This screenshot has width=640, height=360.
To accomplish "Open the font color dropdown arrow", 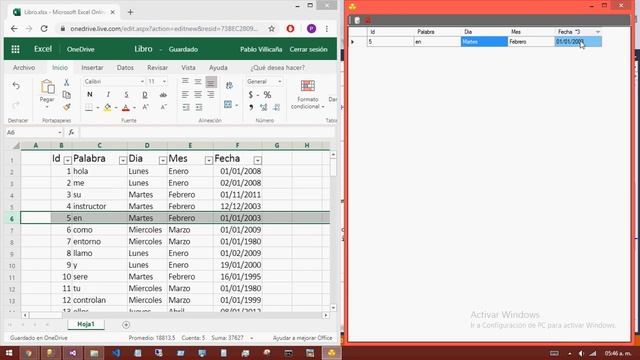I will pos(134,108).
